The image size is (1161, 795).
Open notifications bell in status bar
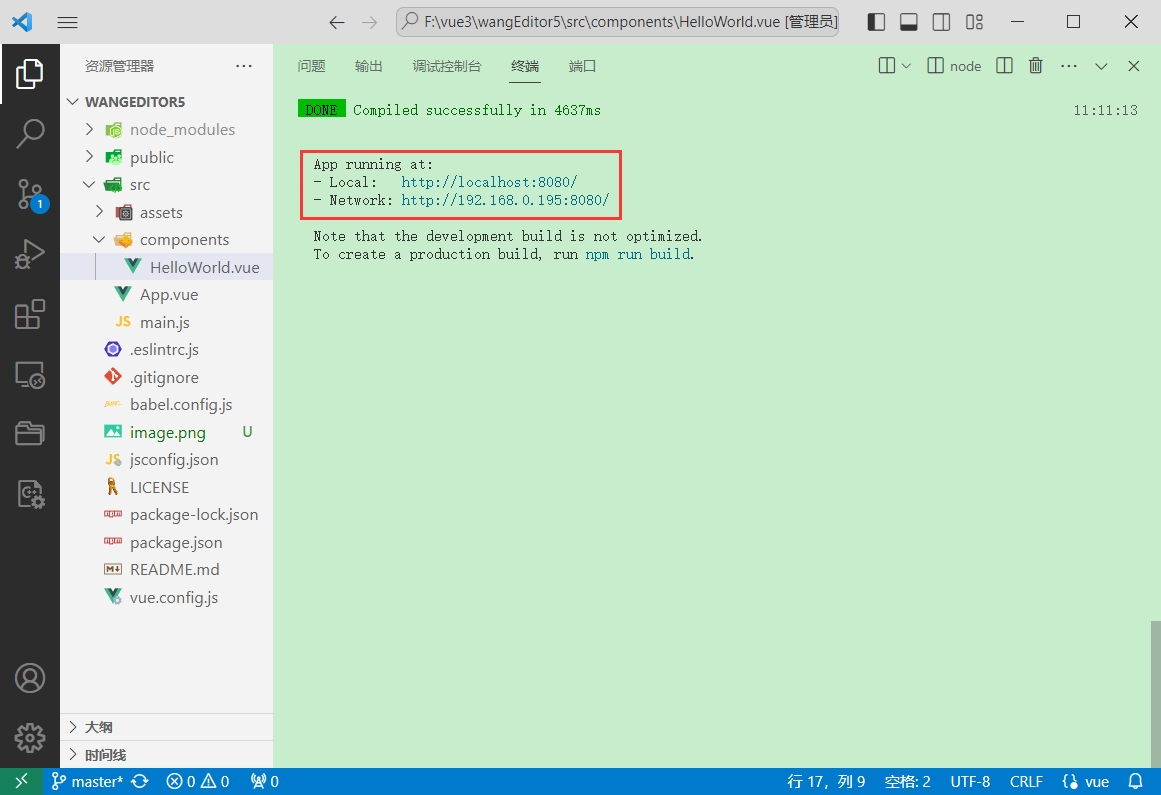(1137, 781)
